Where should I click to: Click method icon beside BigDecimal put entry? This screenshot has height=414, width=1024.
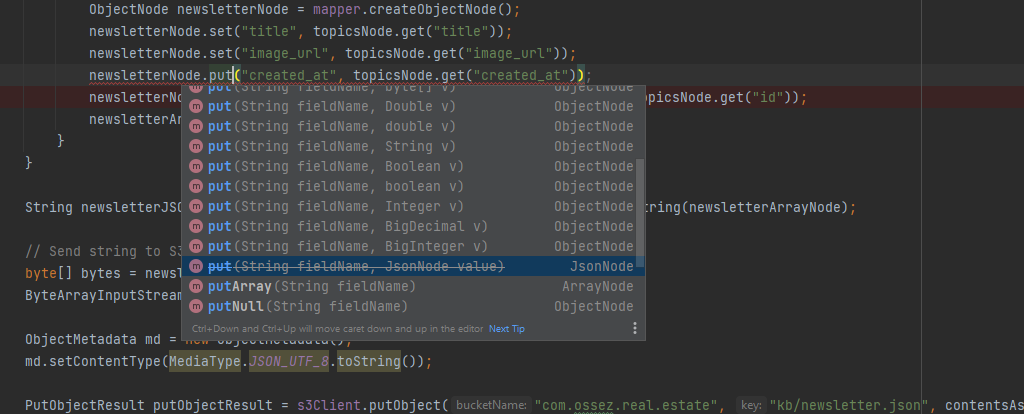196,227
